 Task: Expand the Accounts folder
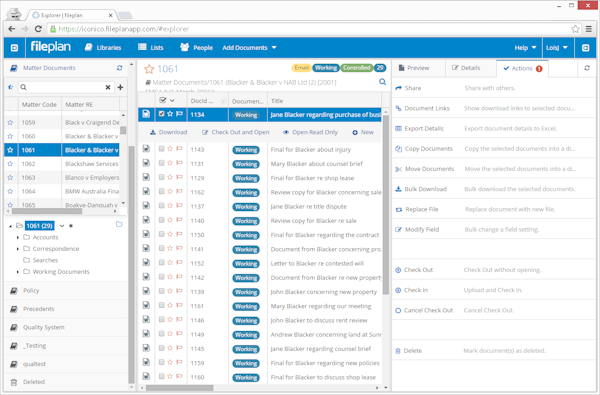click(x=18, y=238)
